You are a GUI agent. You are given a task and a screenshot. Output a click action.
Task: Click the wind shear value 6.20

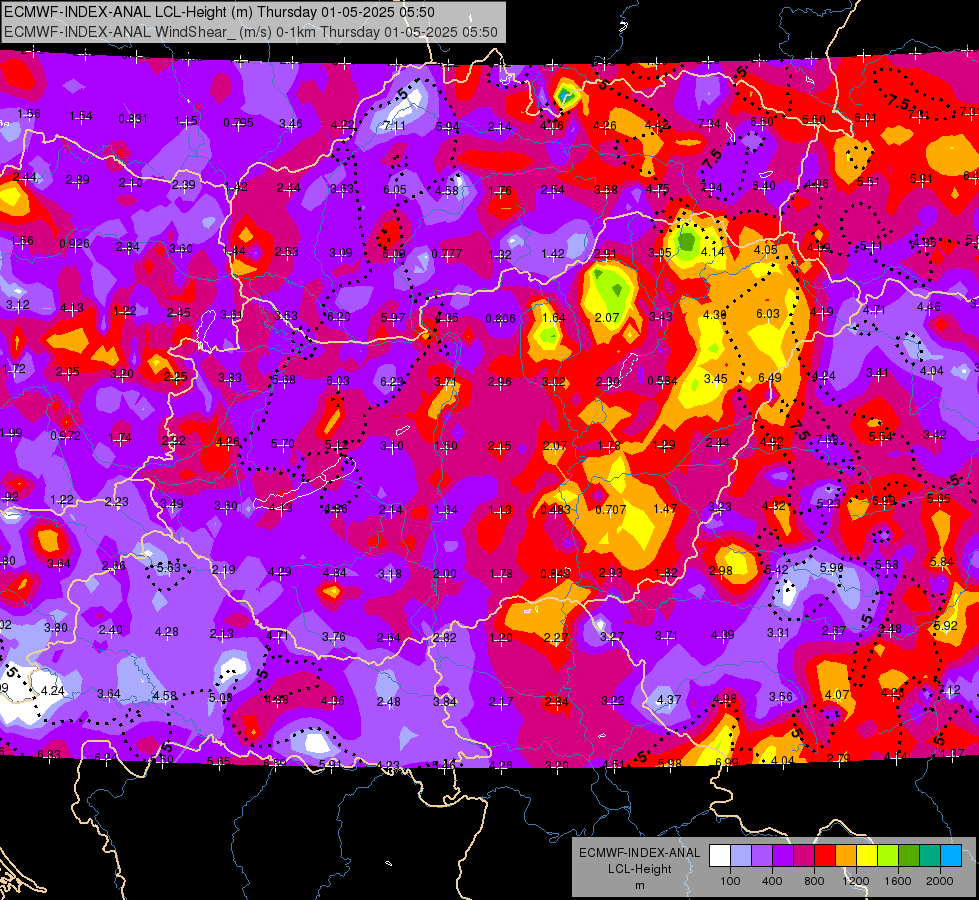[x=339, y=317]
